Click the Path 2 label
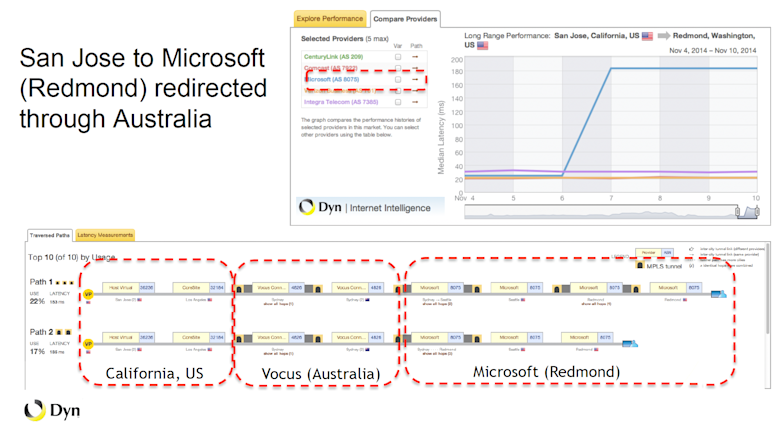The height and width of the screenshot is (435, 780). (x=41, y=331)
